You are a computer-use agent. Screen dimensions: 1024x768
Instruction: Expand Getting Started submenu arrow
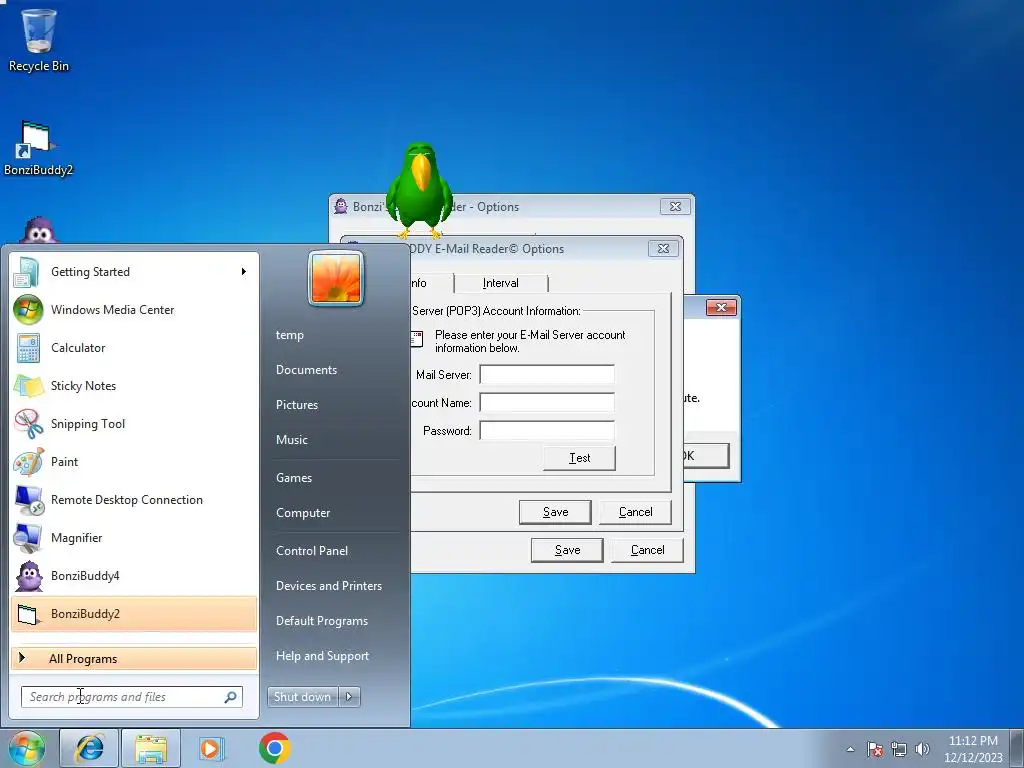click(x=244, y=272)
